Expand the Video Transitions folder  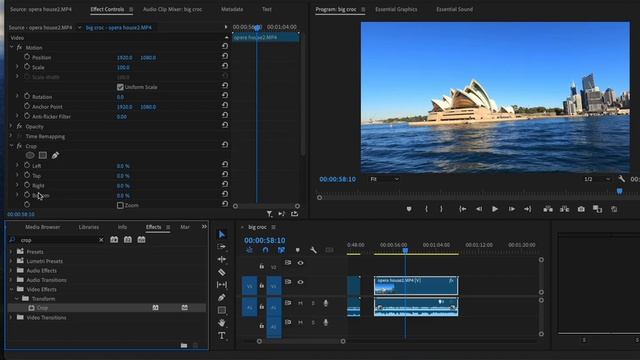[11, 317]
